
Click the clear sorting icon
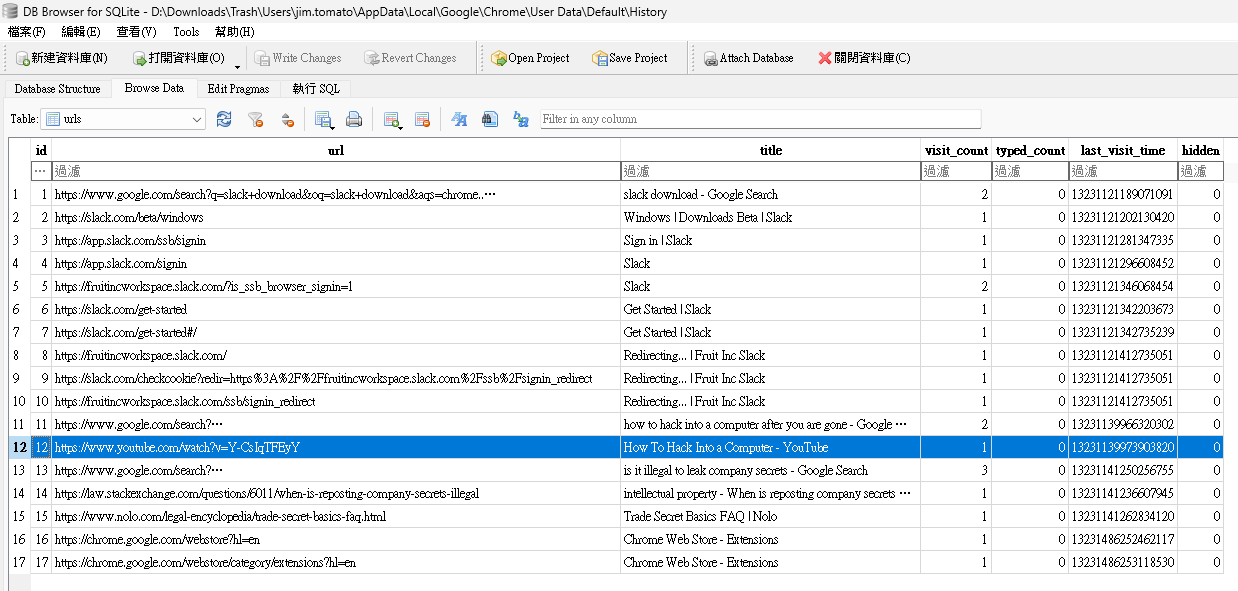point(287,119)
